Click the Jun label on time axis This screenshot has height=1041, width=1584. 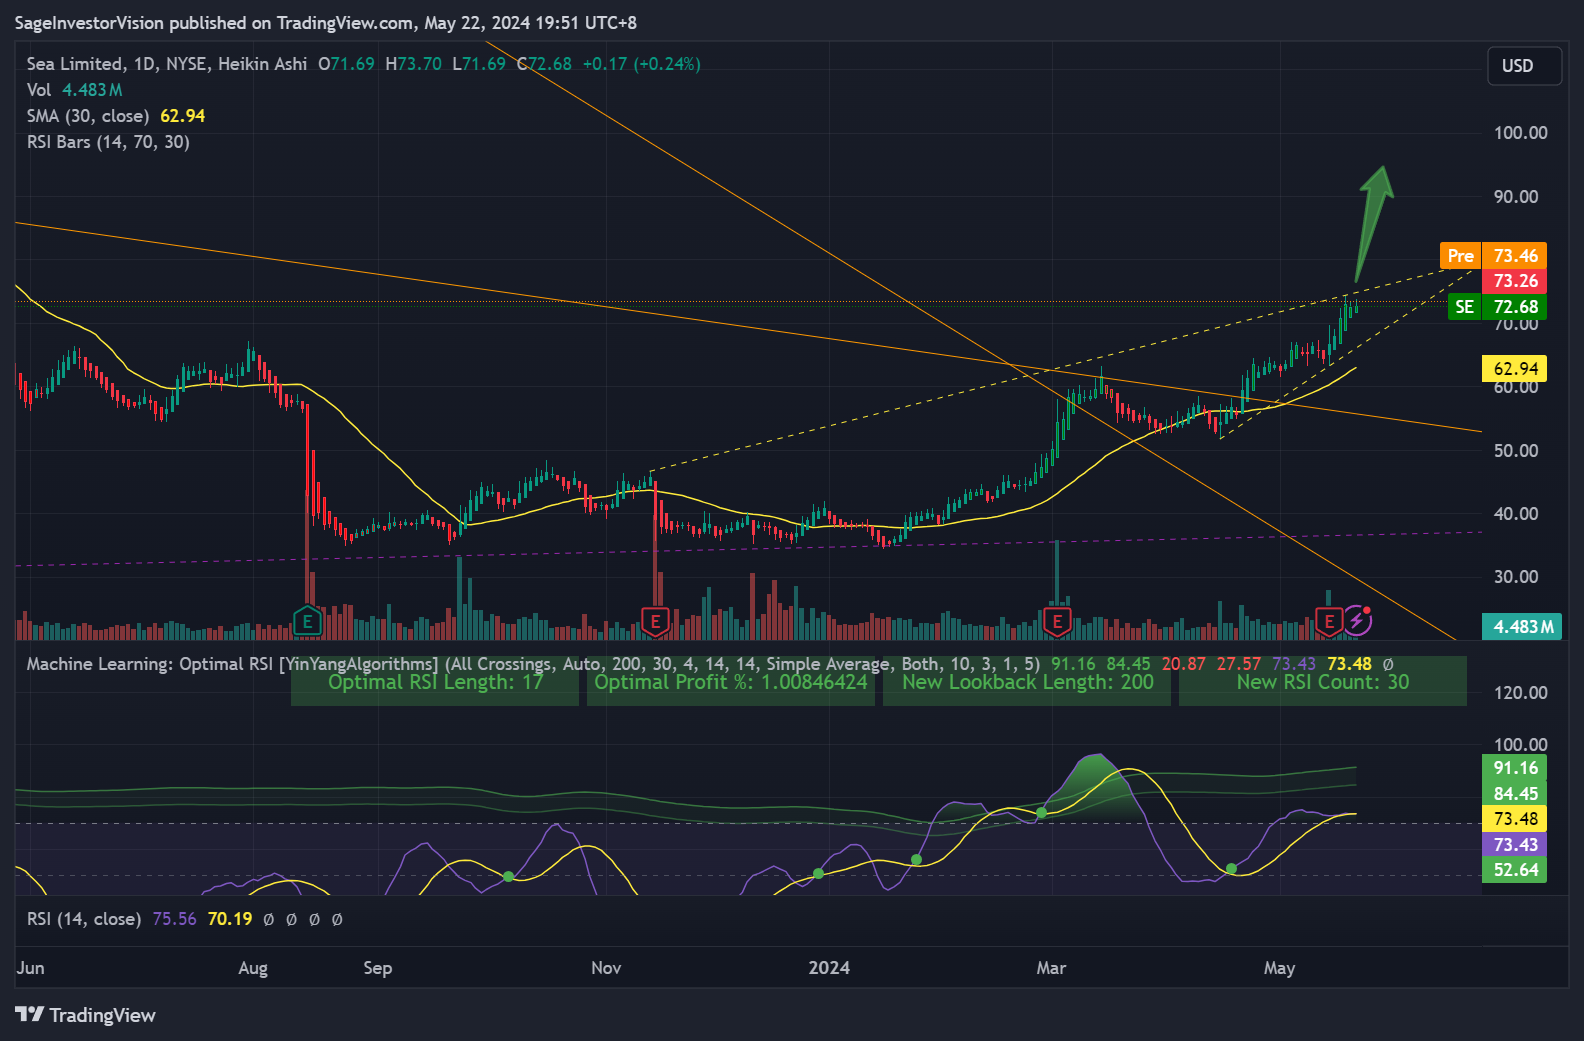(31, 968)
